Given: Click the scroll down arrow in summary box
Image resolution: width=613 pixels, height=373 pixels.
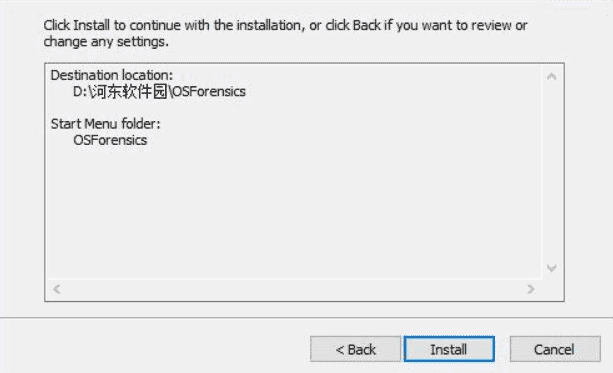Looking at the screenshot, I should pyautogui.click(x=552, y=268).
